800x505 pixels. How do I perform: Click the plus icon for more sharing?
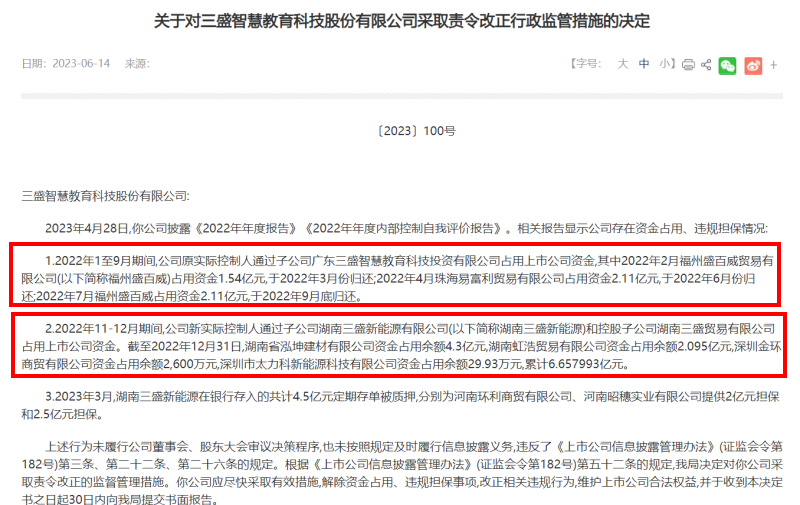773,65
